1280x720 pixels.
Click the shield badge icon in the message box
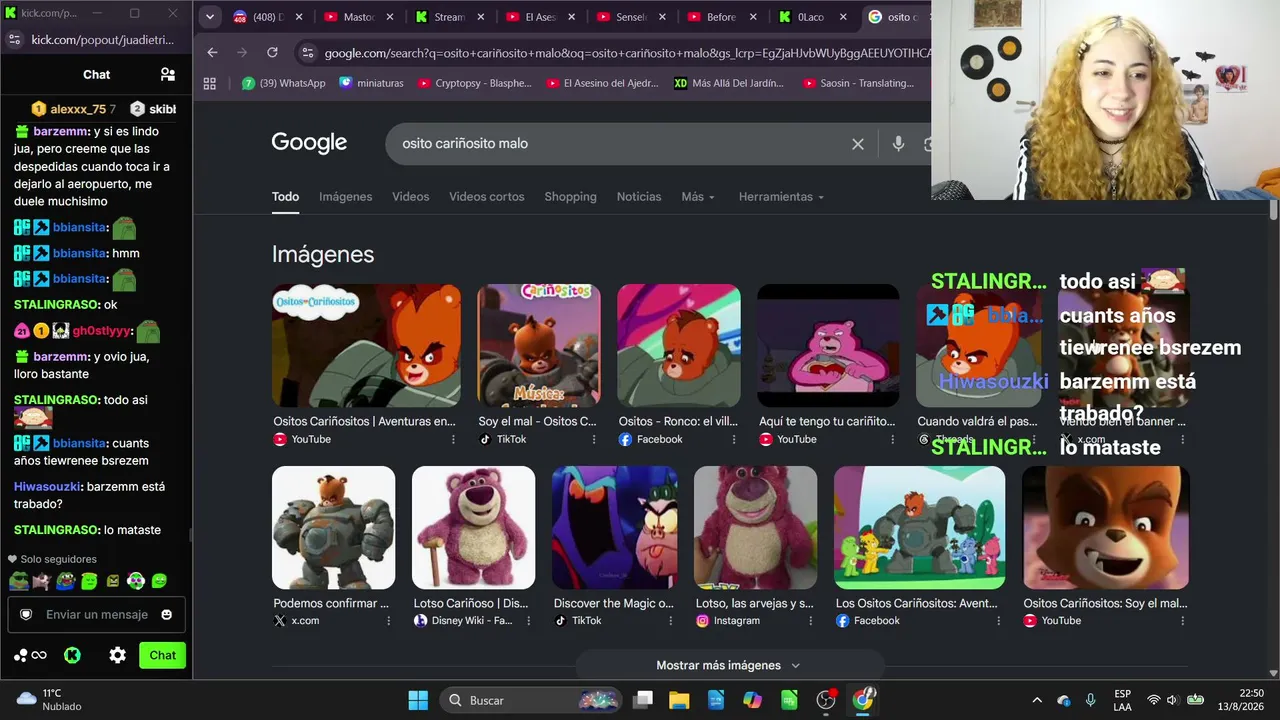[x=26, y=614]
